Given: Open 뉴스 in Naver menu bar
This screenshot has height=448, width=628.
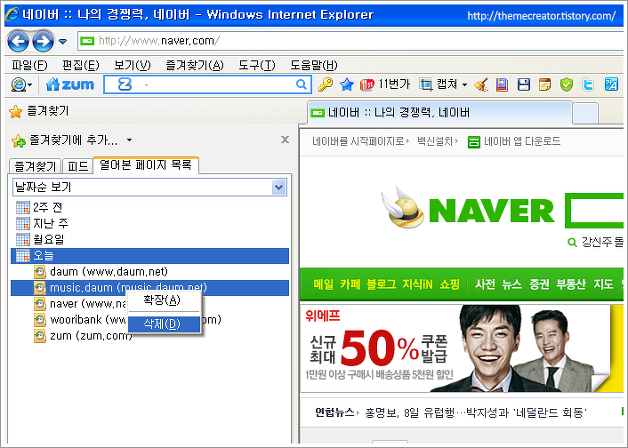Looking at the screenshot, I should coord(512,284).
